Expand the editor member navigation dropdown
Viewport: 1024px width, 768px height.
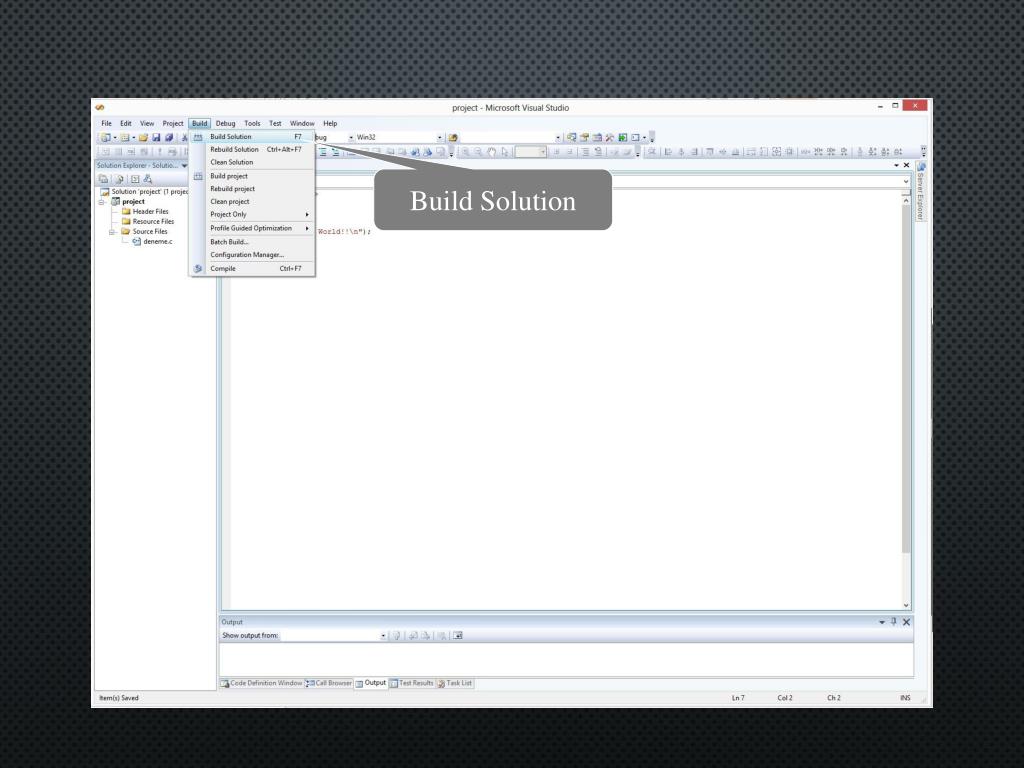click(x=906, y=182)
